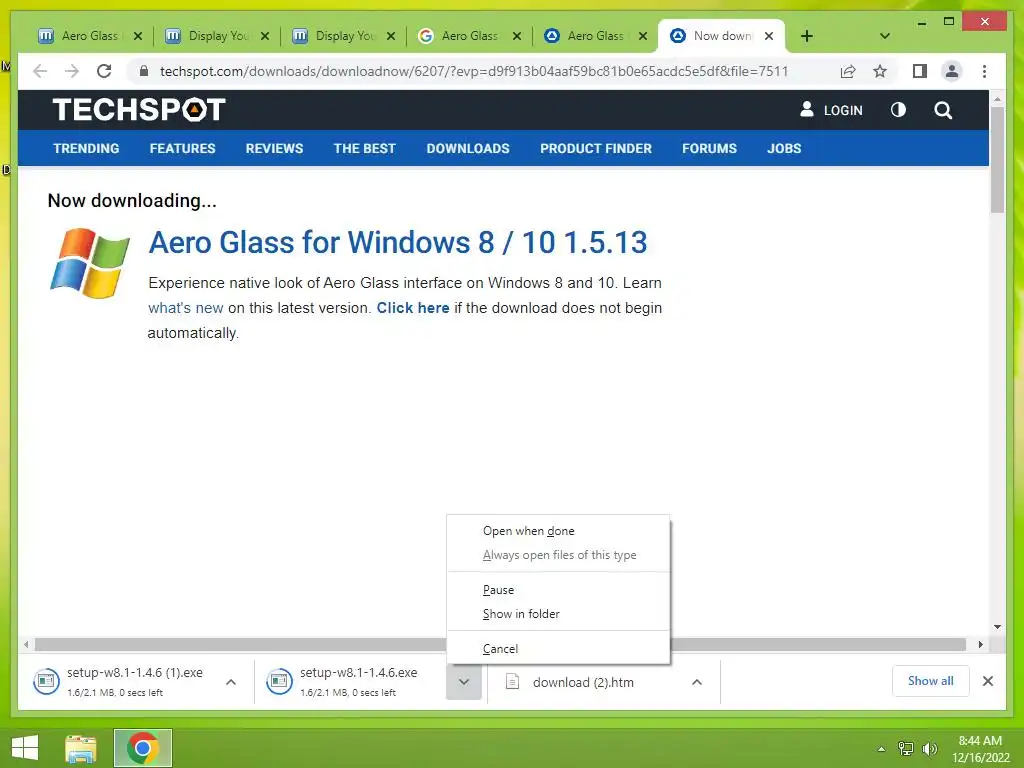The height and width of the screenshot is (768, 1024).
Task: Open the Chrome profile avatar
Action: pyautogui.click(x=952, y=71)
